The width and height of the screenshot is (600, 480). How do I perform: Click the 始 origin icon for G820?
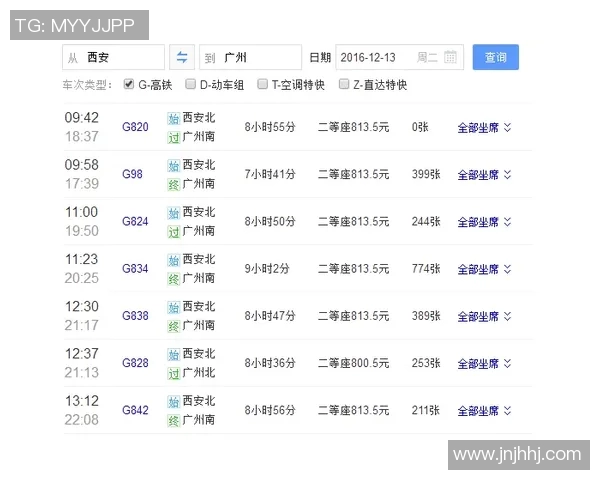(174, 118)
